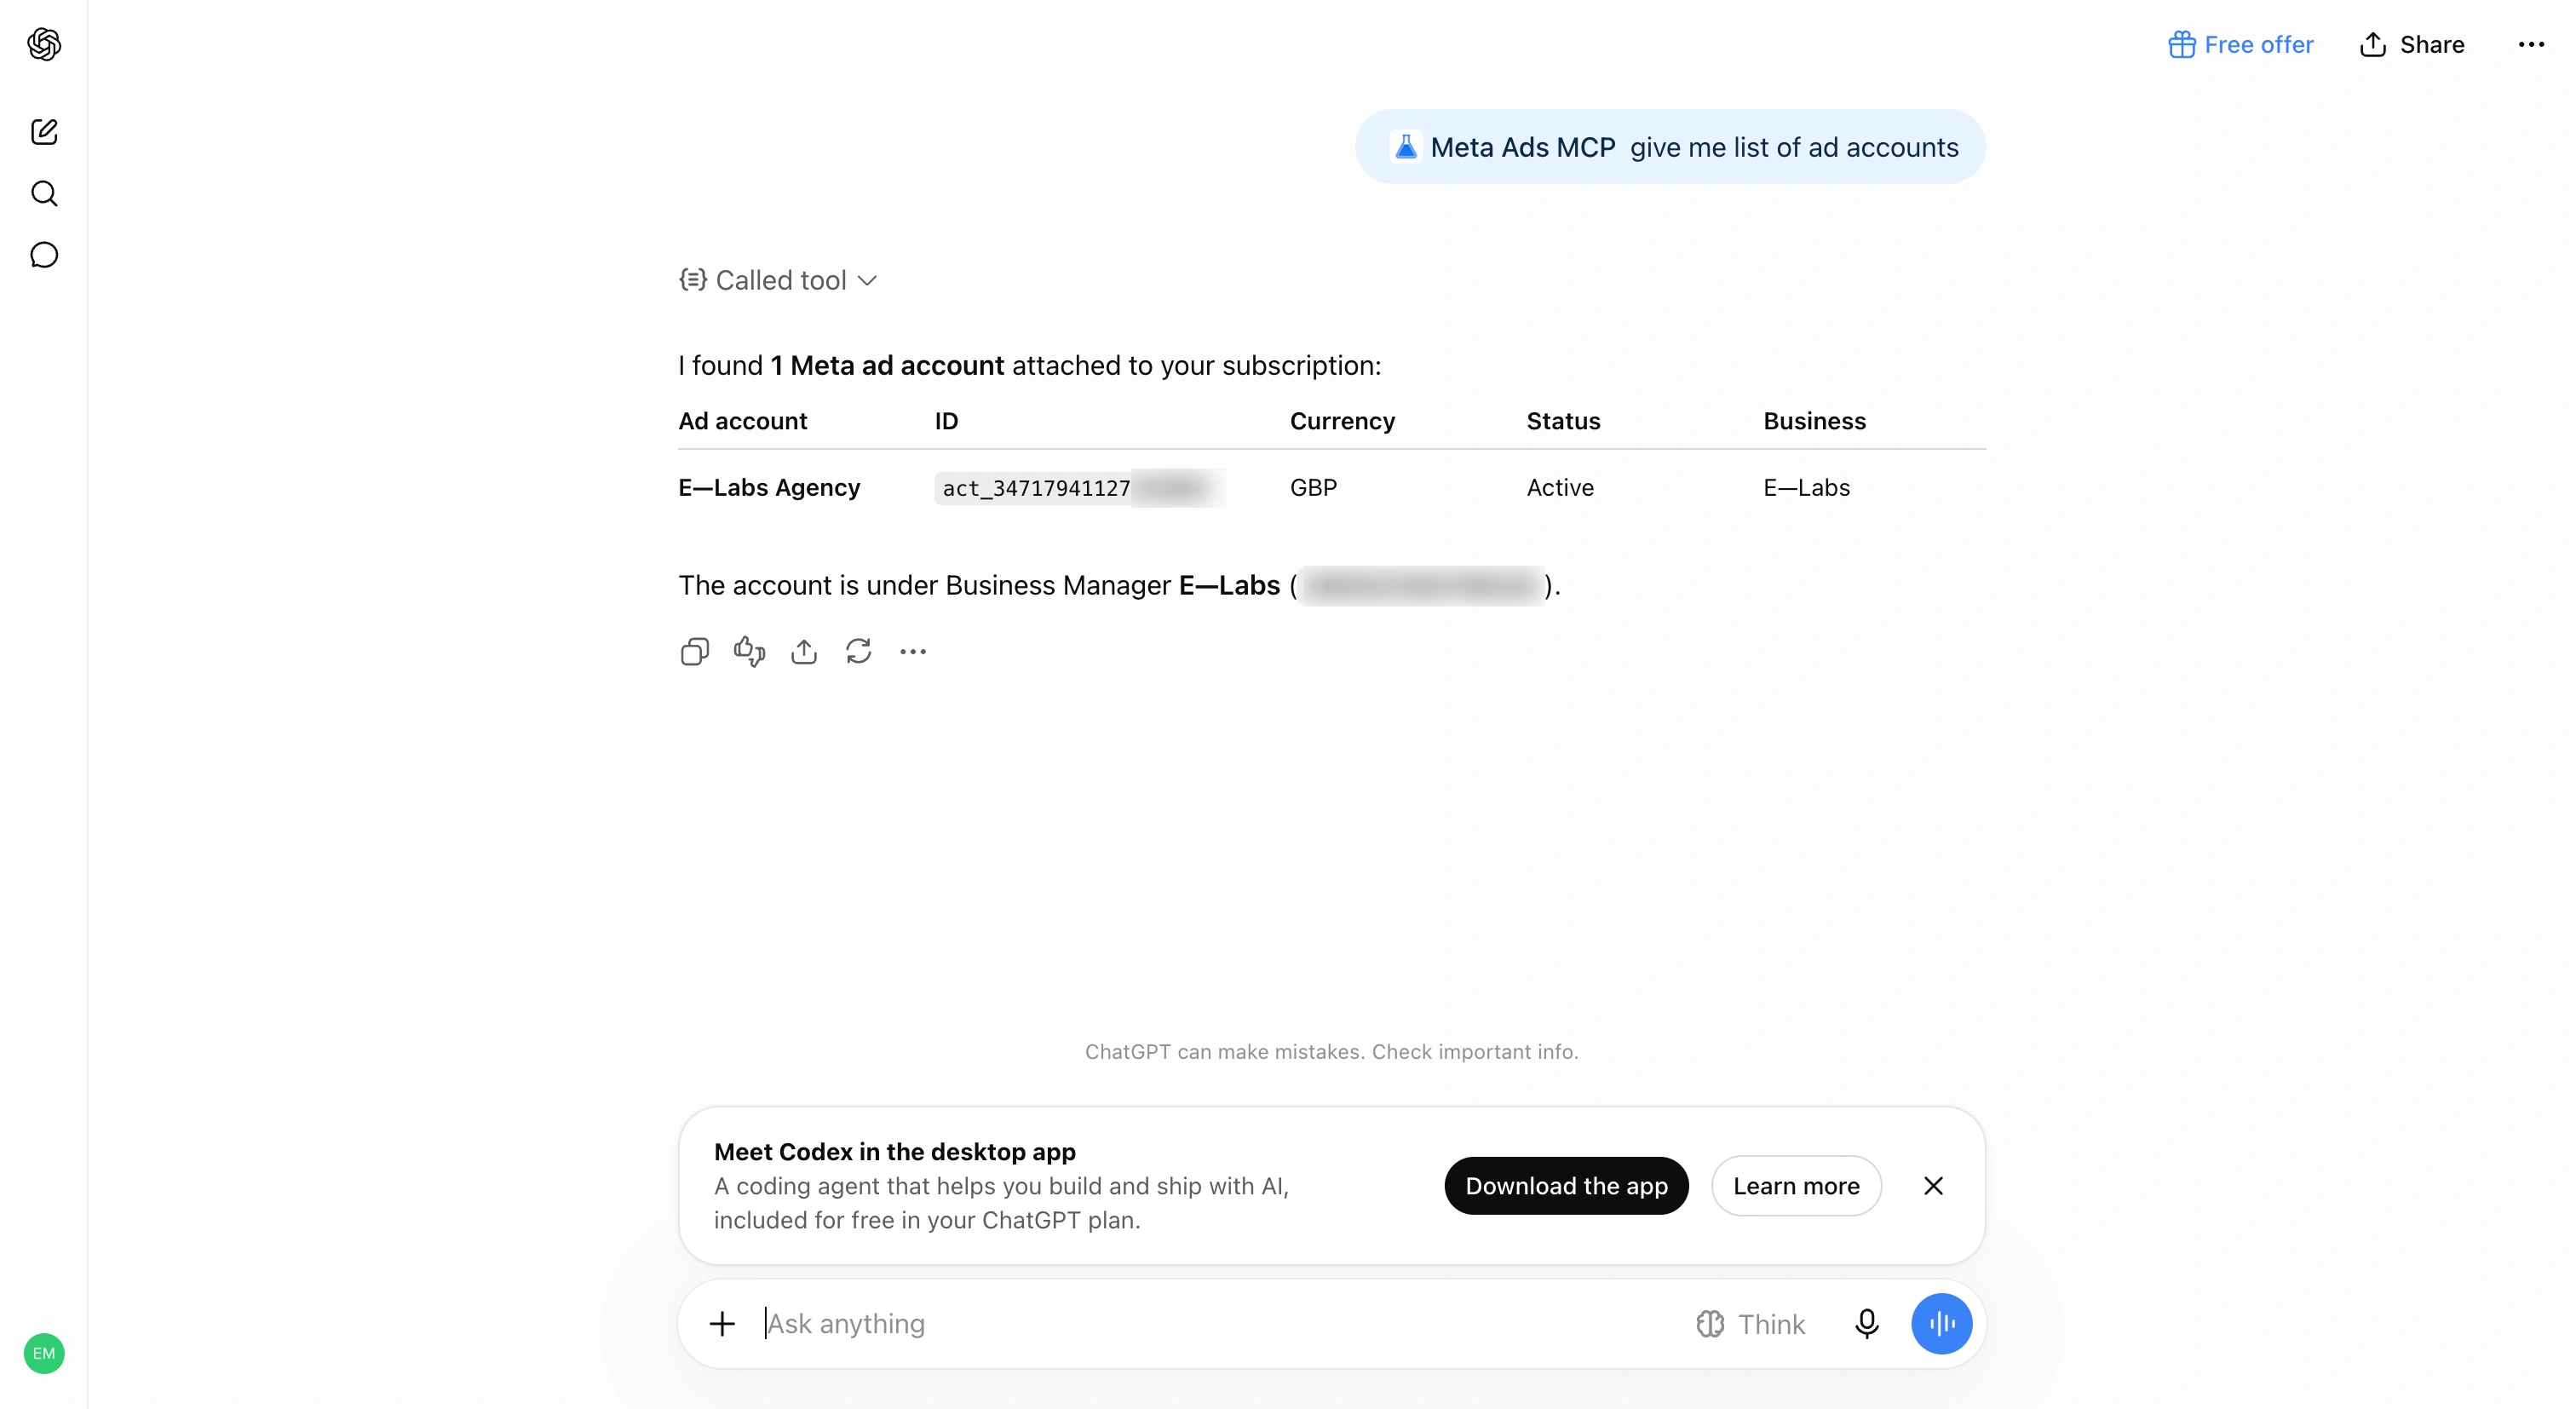Start dictation with the microphone icon
The image size is (2576, 1409).
1866,1324
